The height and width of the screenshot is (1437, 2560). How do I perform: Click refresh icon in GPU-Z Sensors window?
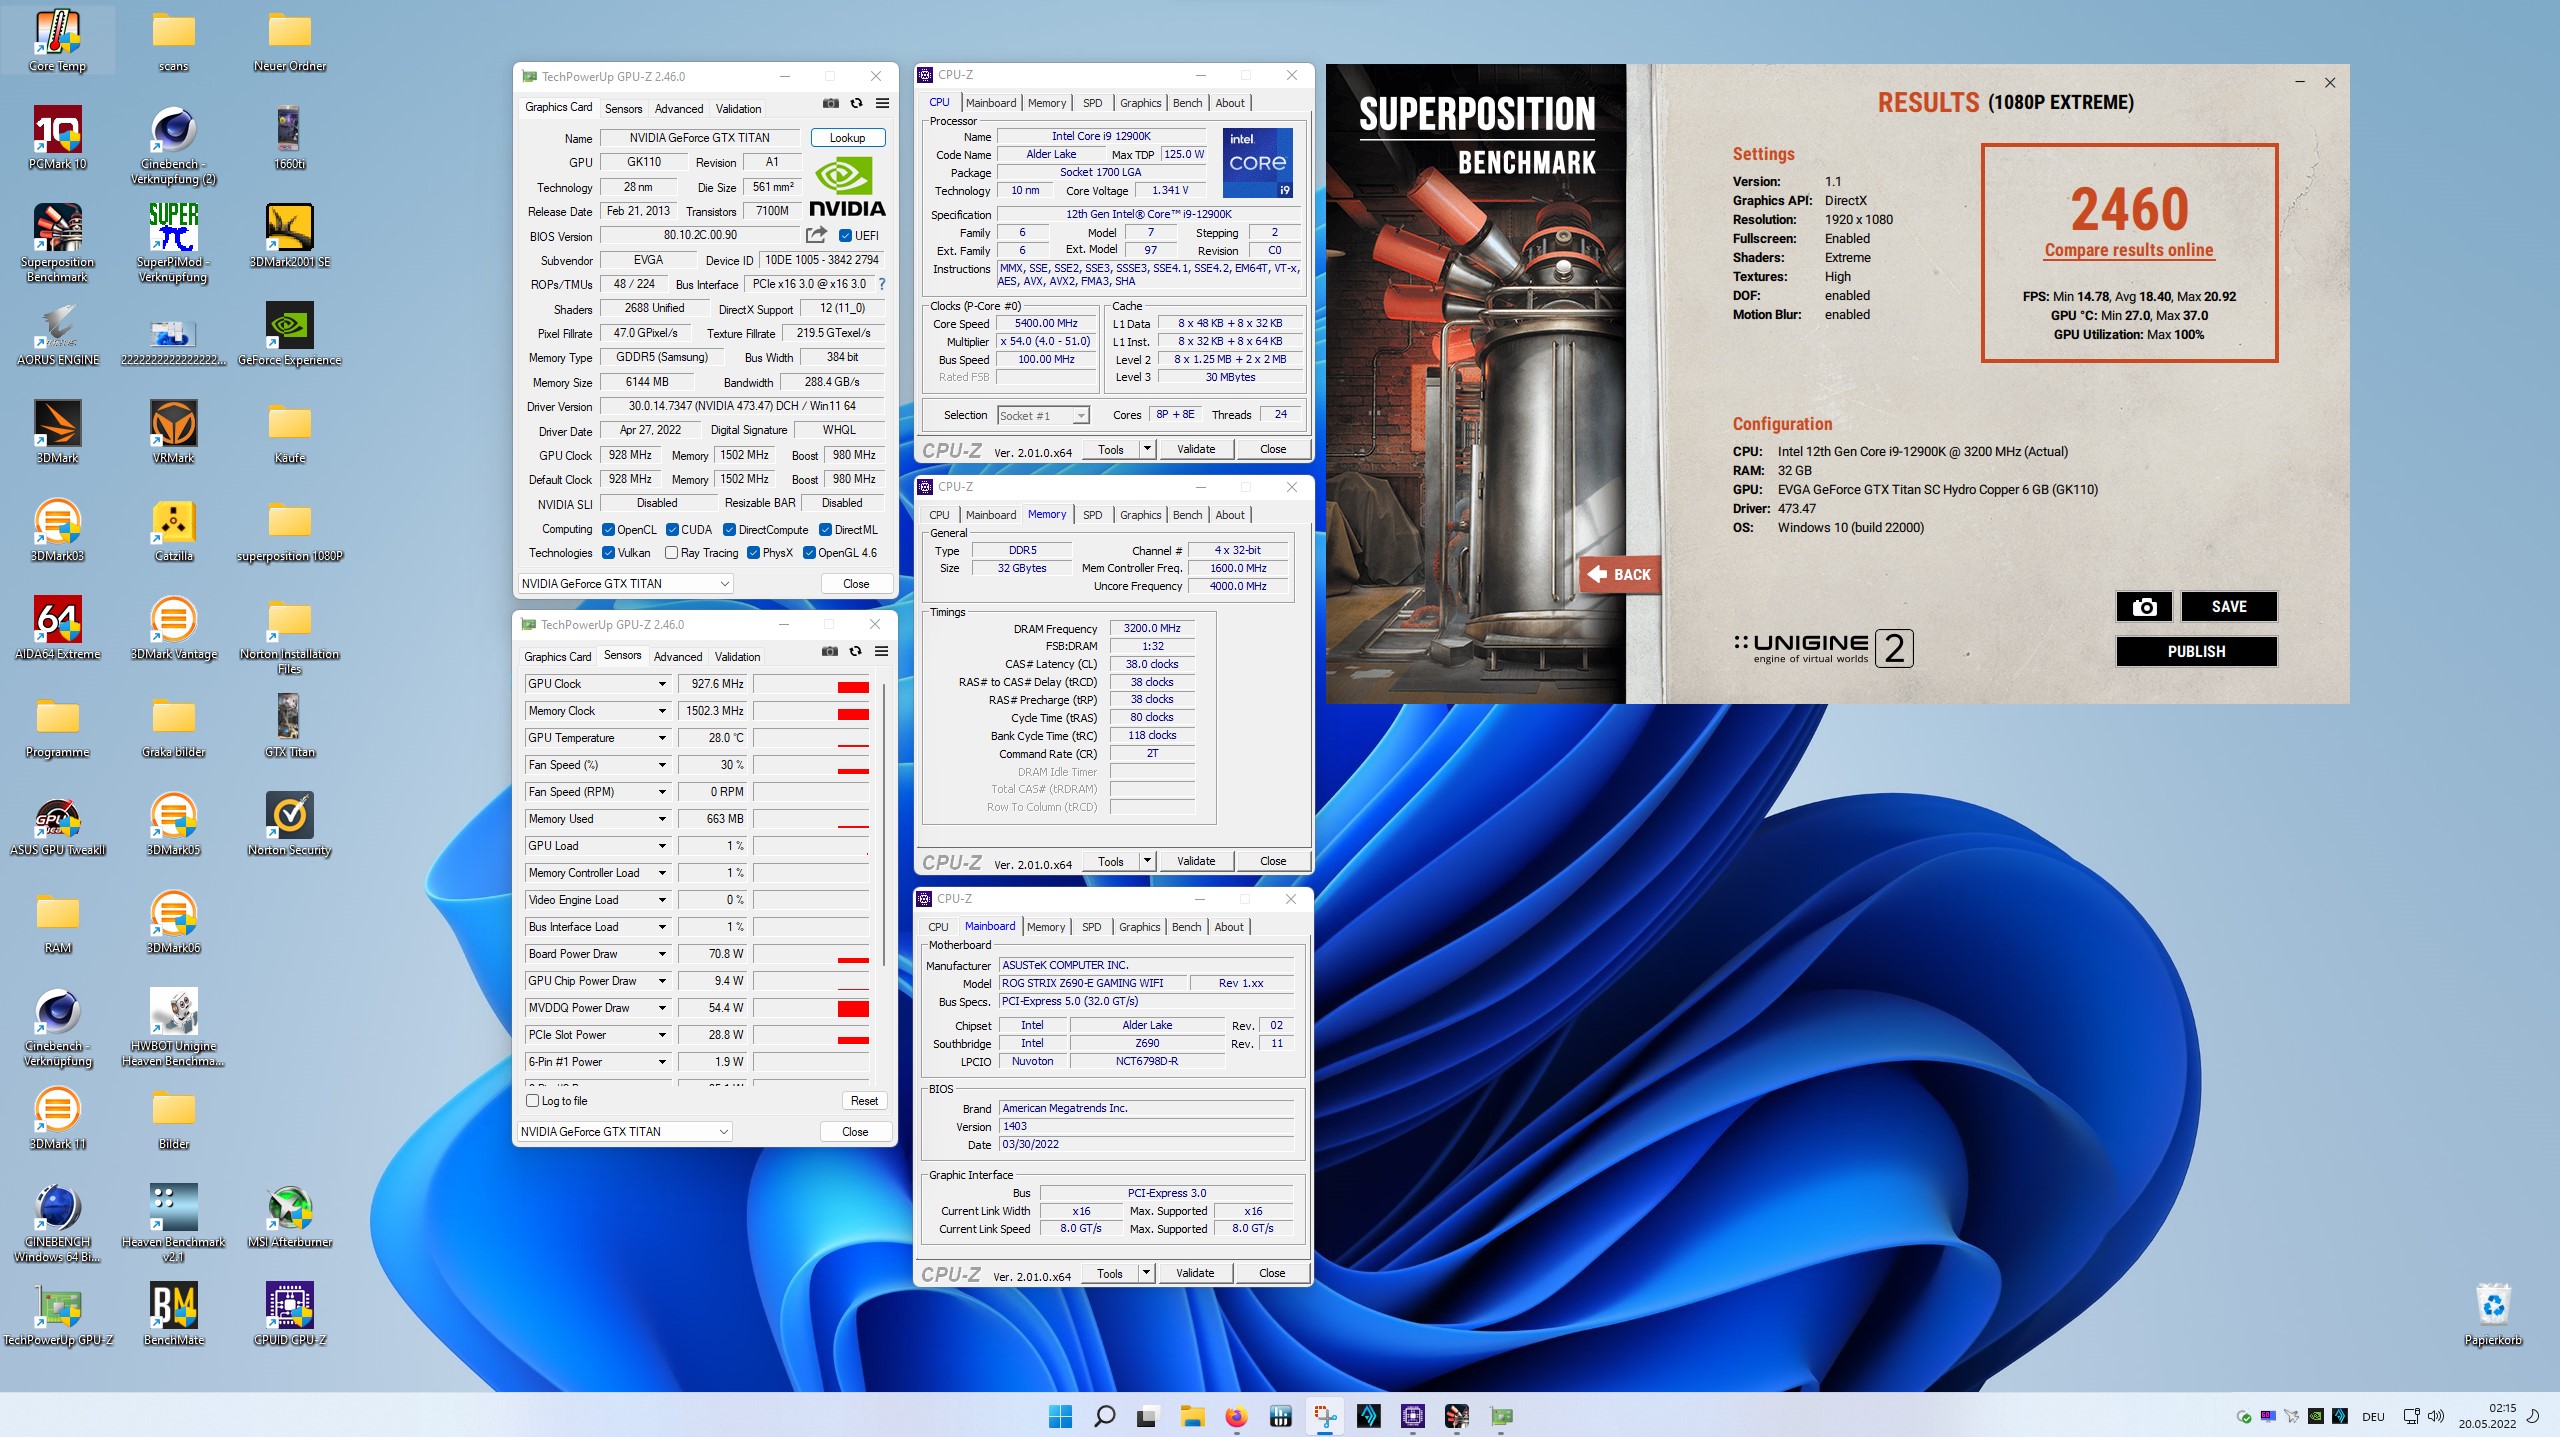tap(855, 651)
